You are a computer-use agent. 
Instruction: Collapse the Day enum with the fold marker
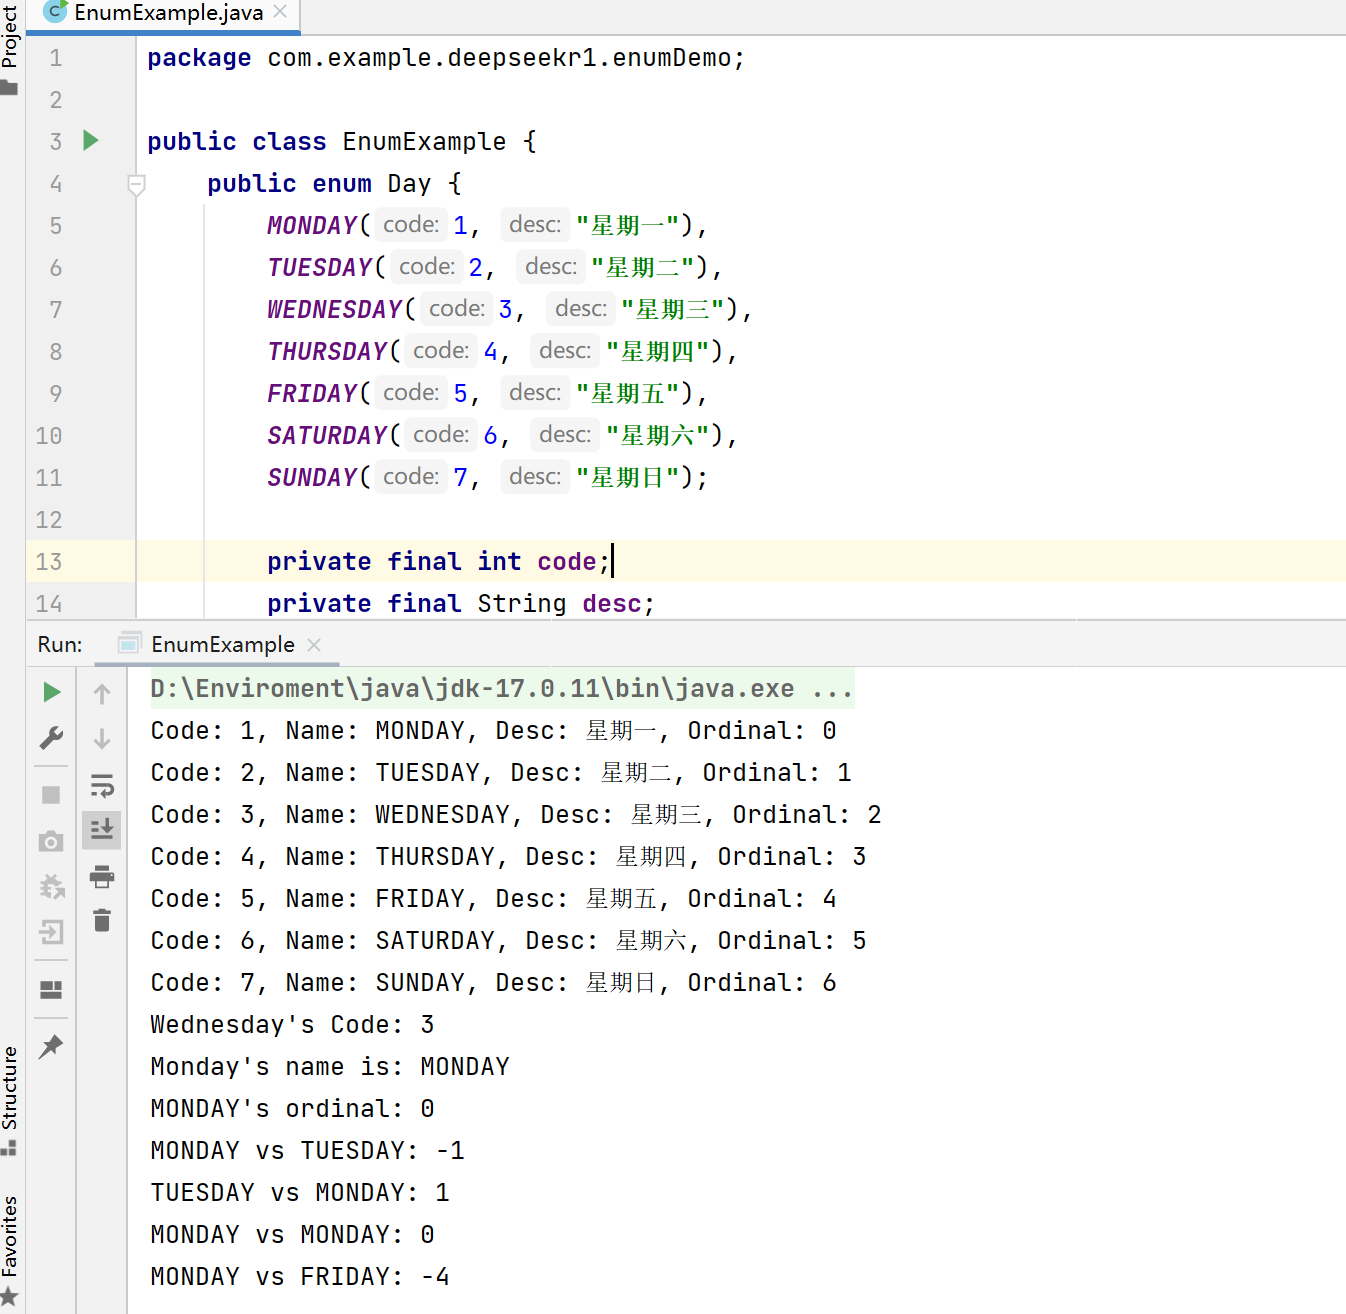(136, 184)
